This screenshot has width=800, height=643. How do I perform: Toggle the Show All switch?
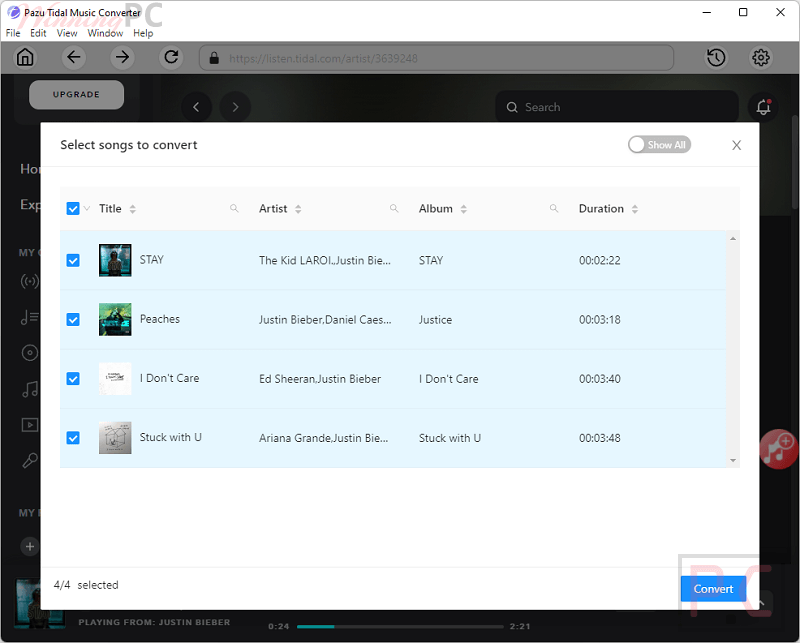point(659,145)
